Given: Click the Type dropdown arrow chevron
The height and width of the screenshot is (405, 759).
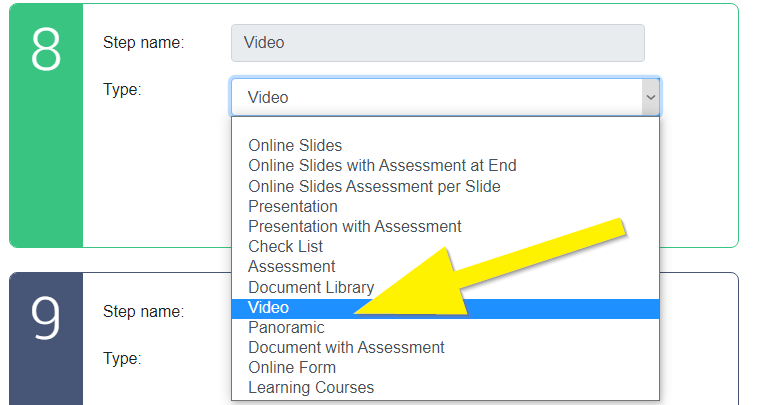Looking at the screenshot, I should [651, 97].
